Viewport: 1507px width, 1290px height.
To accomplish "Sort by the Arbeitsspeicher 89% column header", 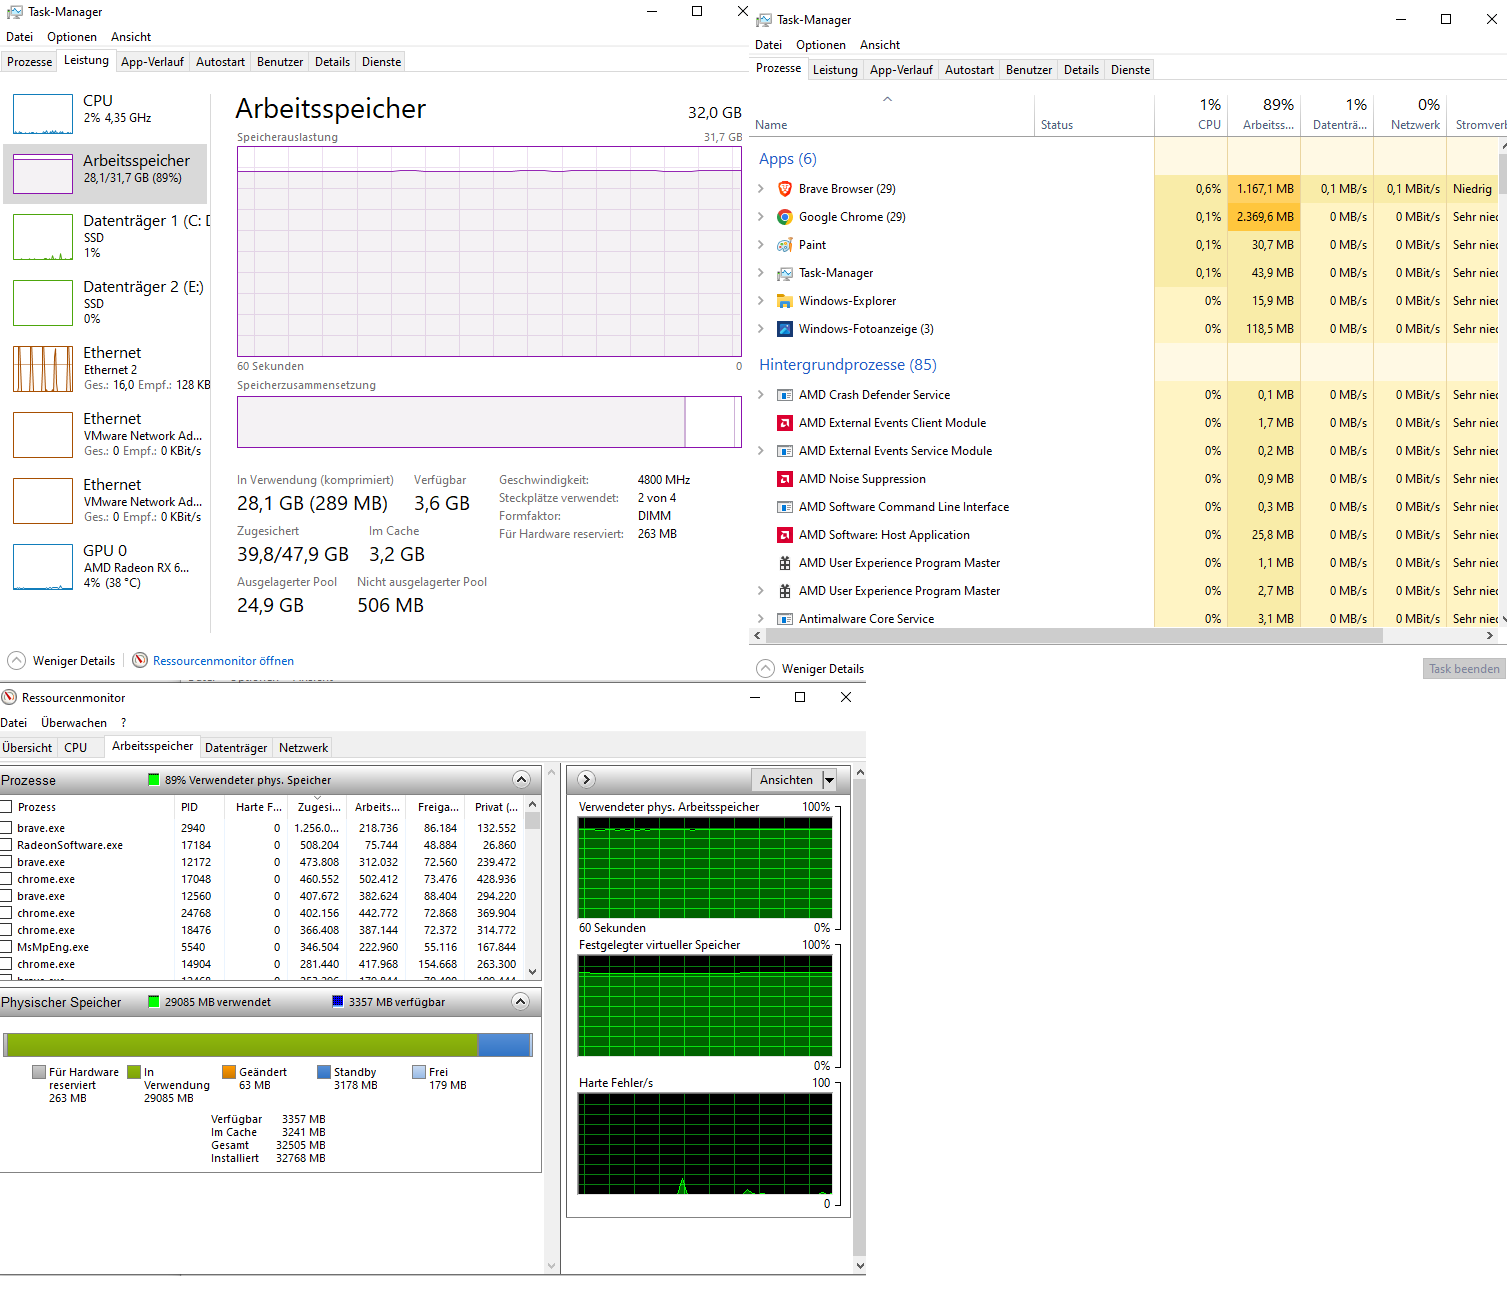I will [1264, 114].
